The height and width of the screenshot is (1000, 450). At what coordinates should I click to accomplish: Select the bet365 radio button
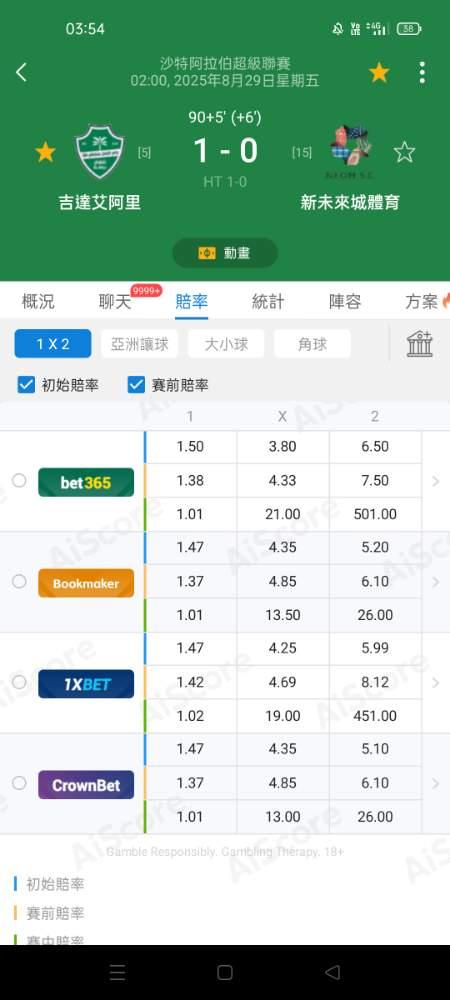[19, 480]
